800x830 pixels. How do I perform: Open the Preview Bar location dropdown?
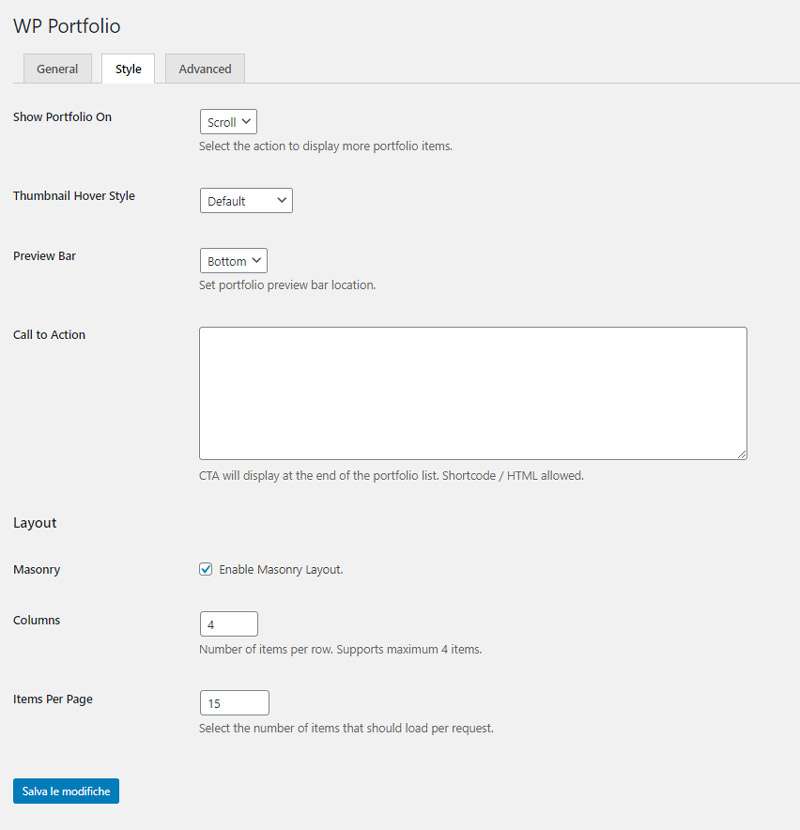click(233, 261)
